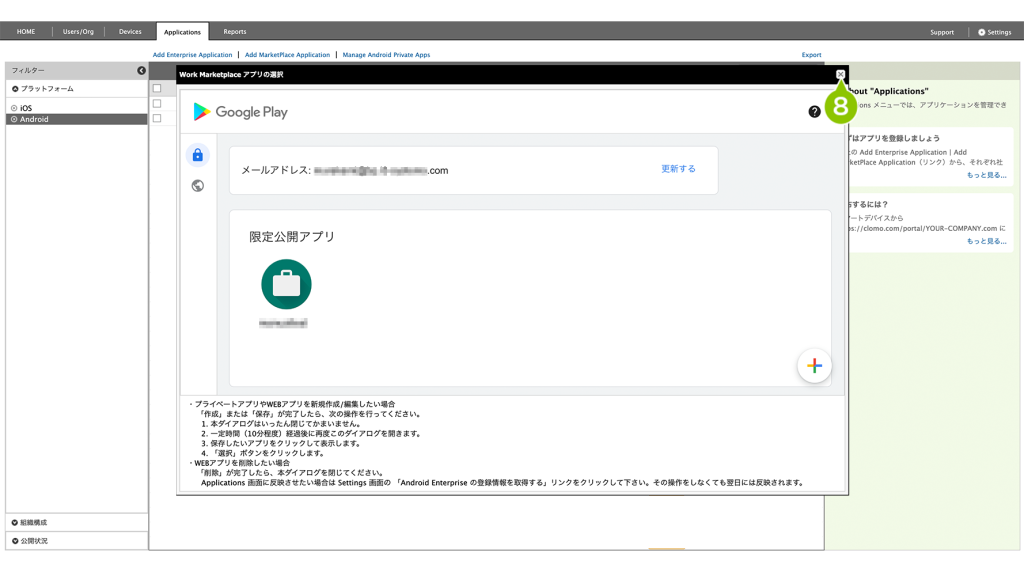Click the 限定公開アプリ heading
This screenshot has height=576, width=1024.
pos(291,236)
